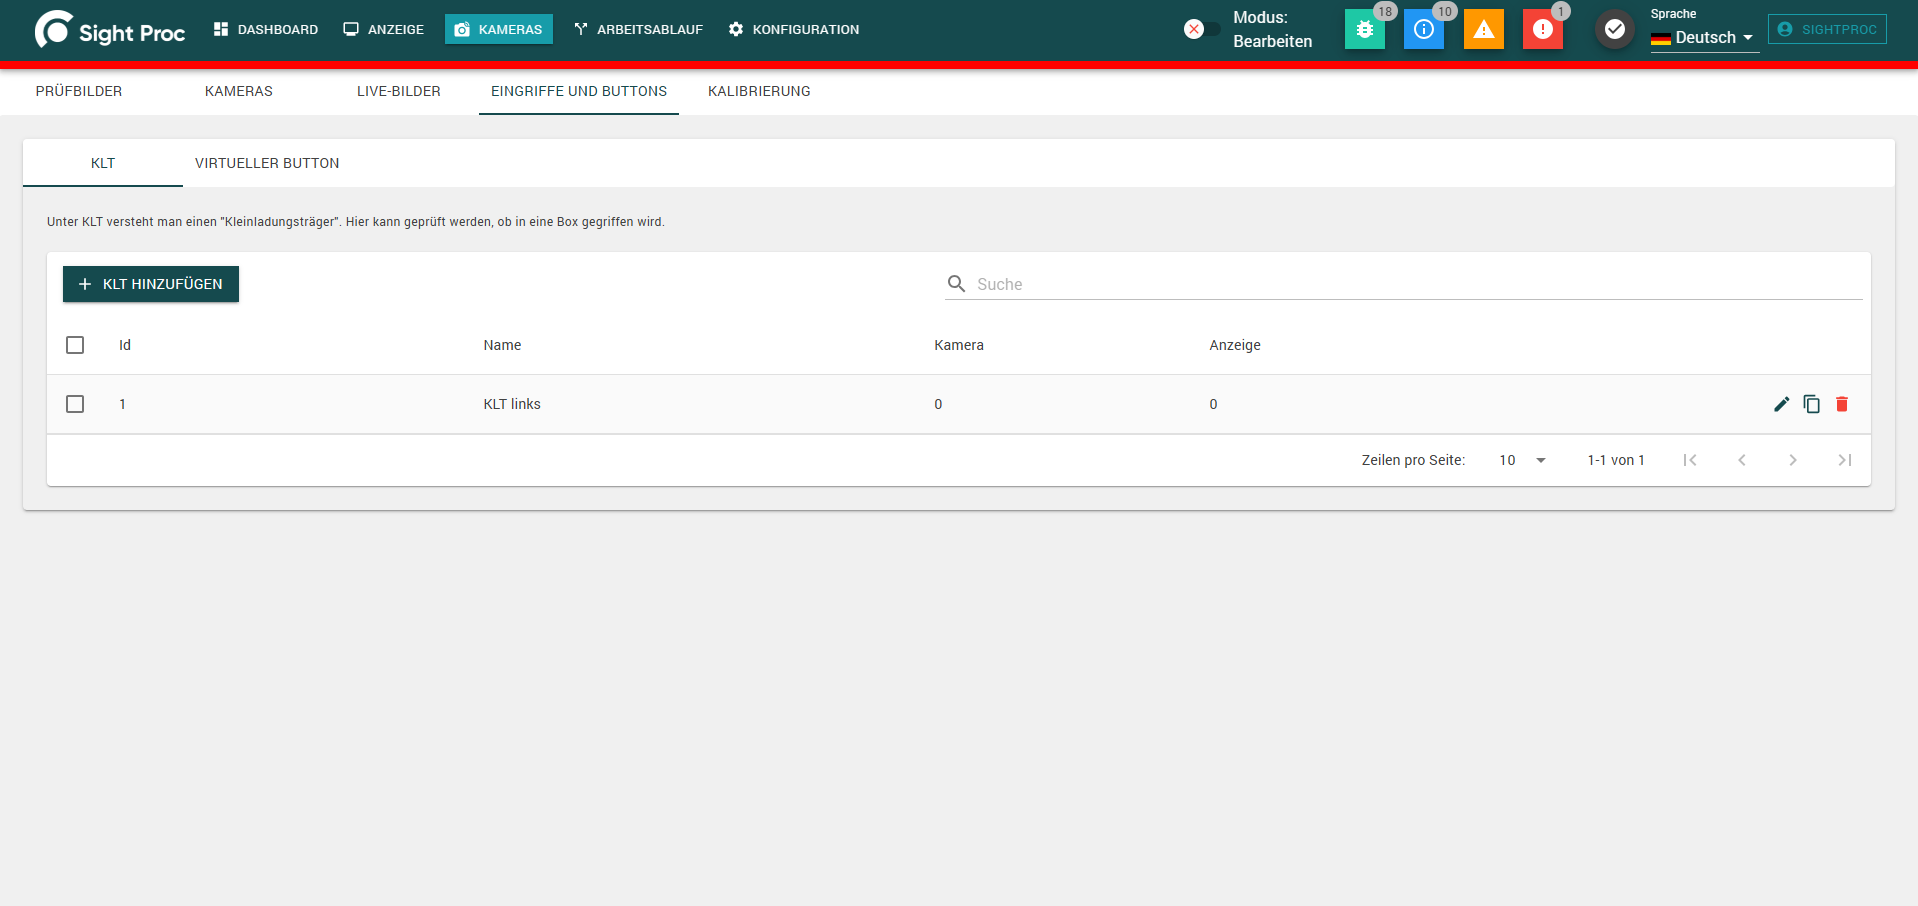
Task: Edit KLT links with pencil icon
Action: (1781, 404)
